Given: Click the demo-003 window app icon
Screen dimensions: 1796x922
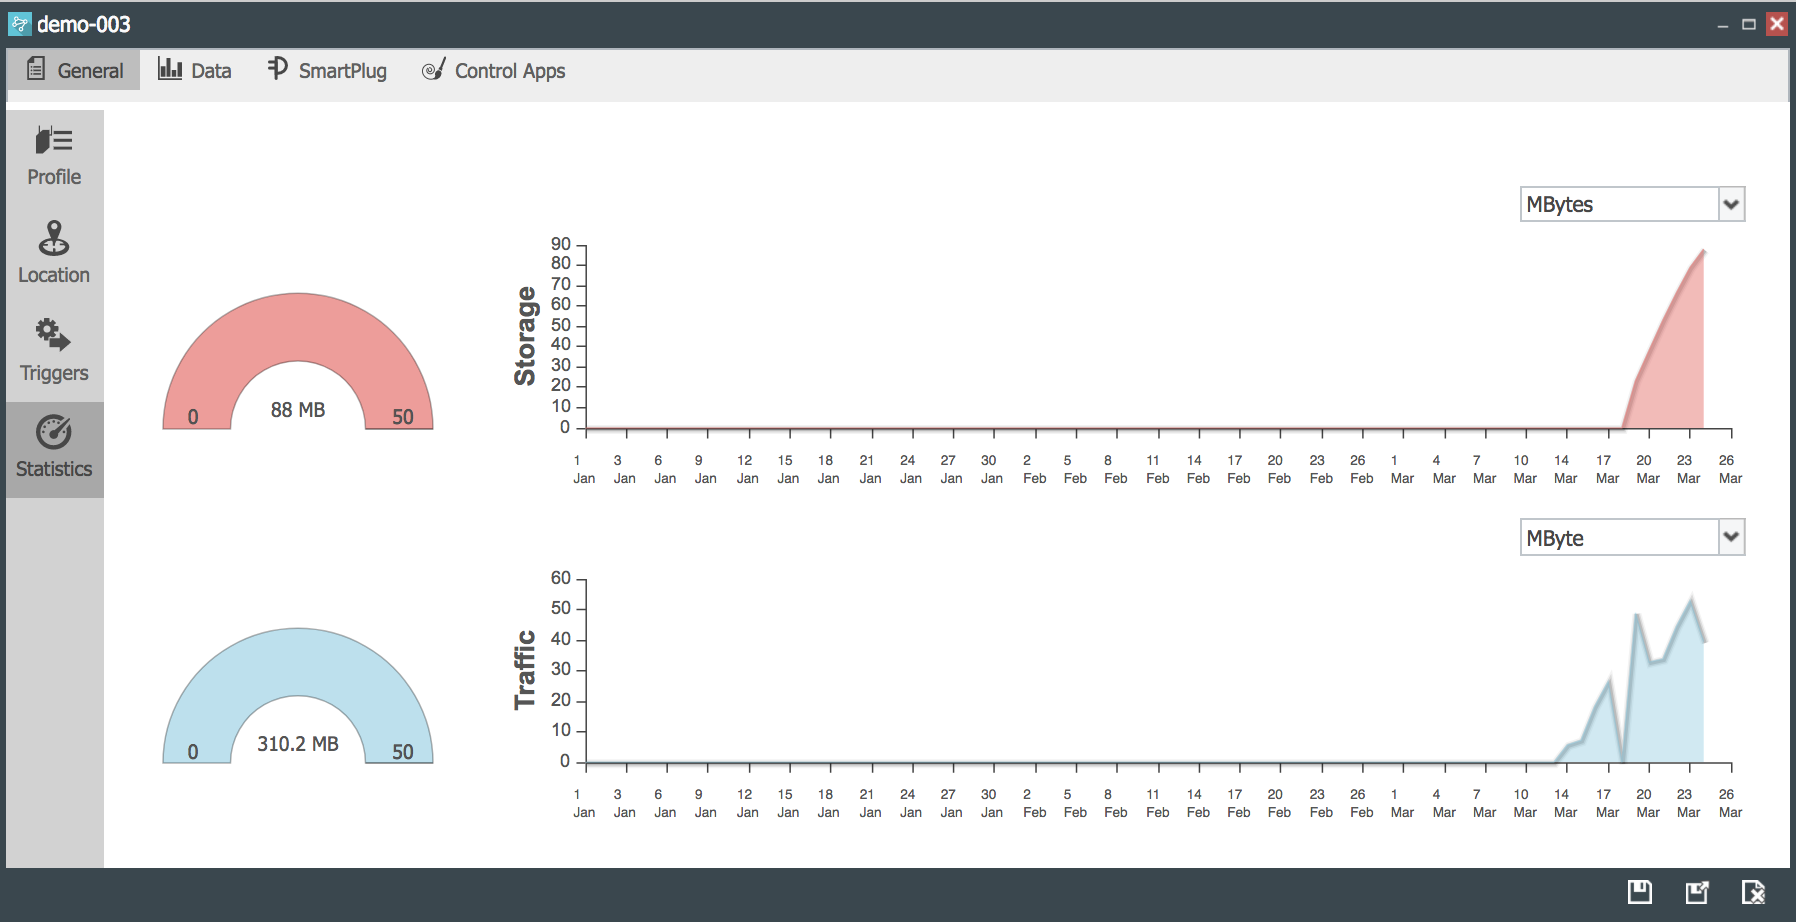Looking at the screenshot, I should pos(20,24).
